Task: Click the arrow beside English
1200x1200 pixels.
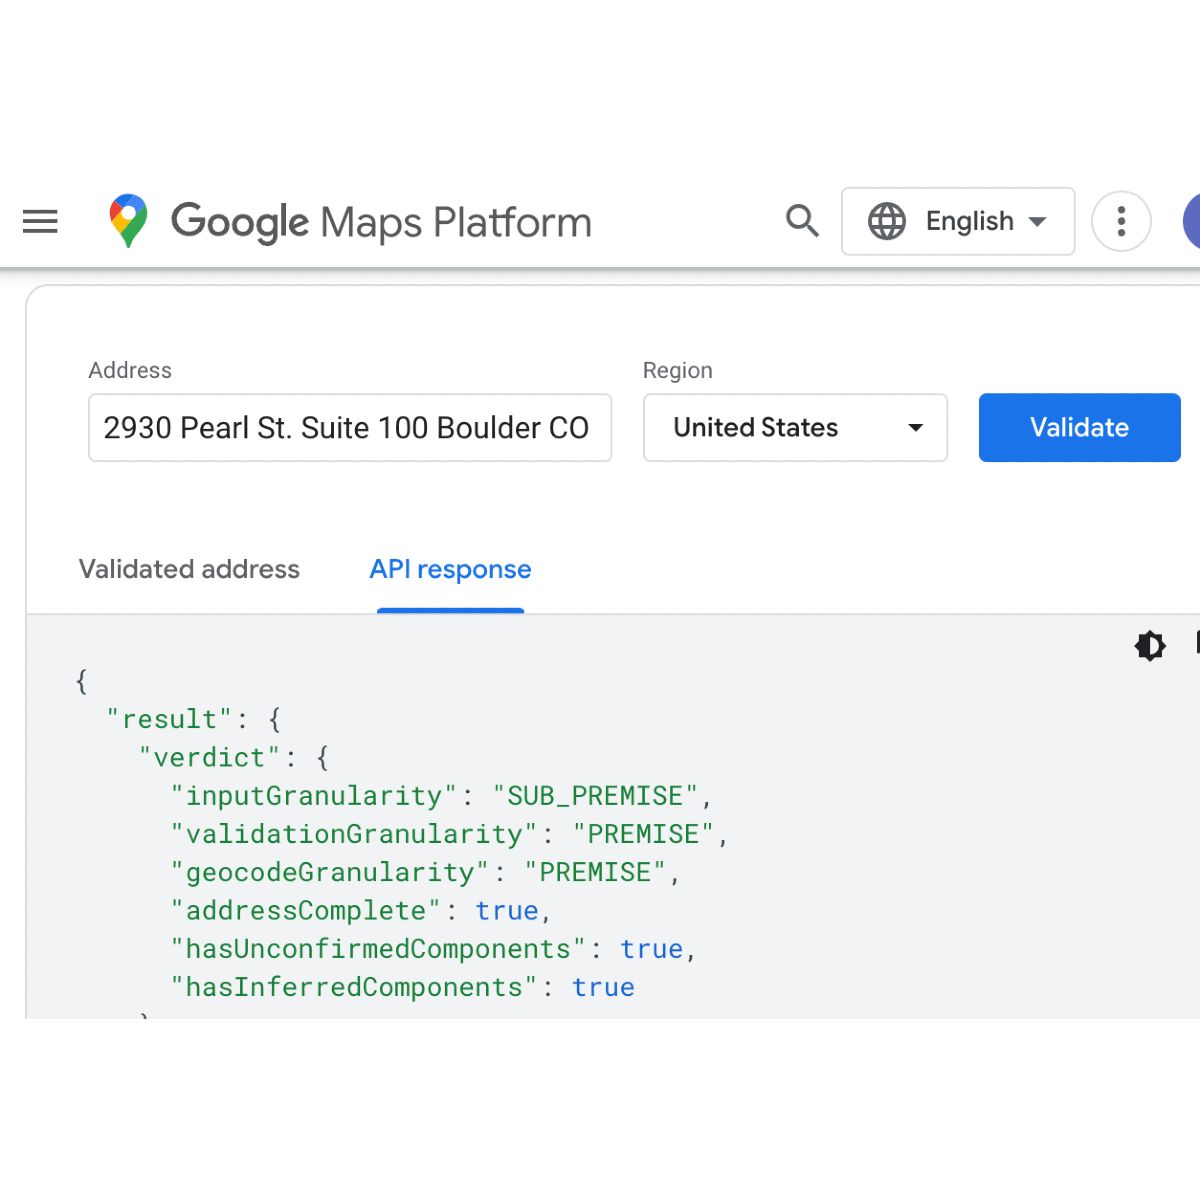Action: [x=1038, y=222]
